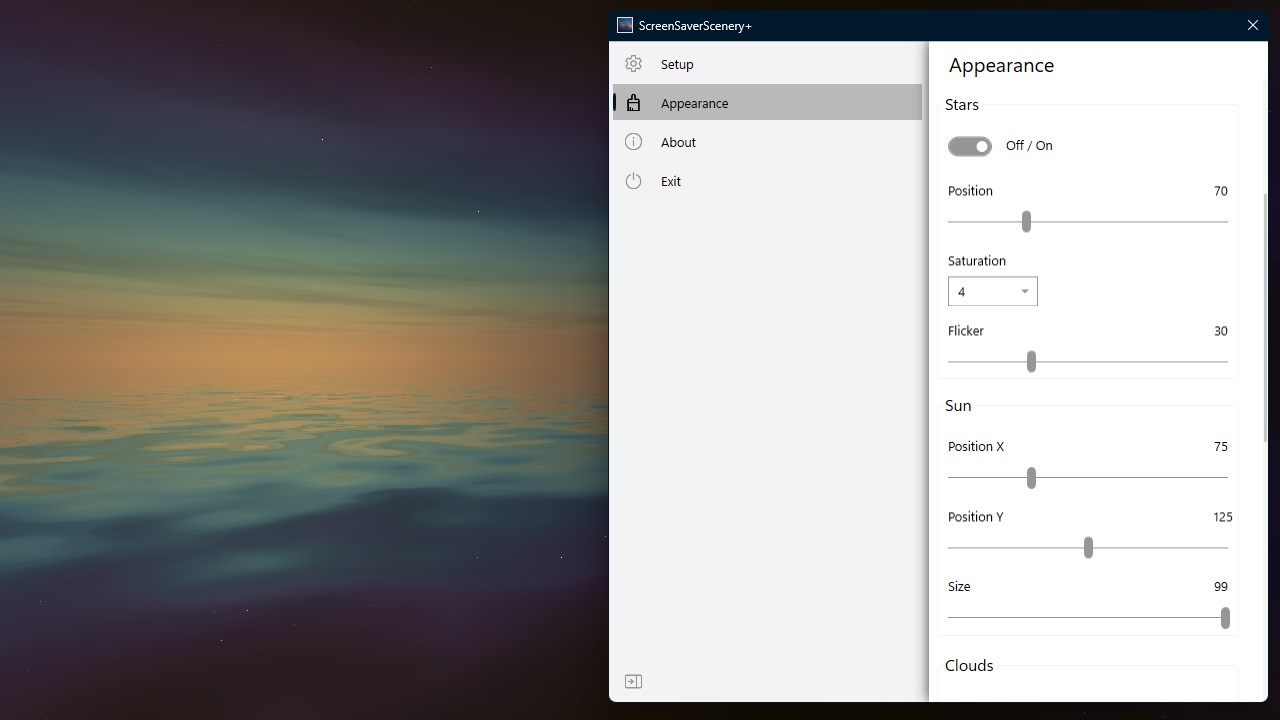The image size is (1280, 720).
Task: Click the Stars Position value "70"
Action: [1220, 191]
